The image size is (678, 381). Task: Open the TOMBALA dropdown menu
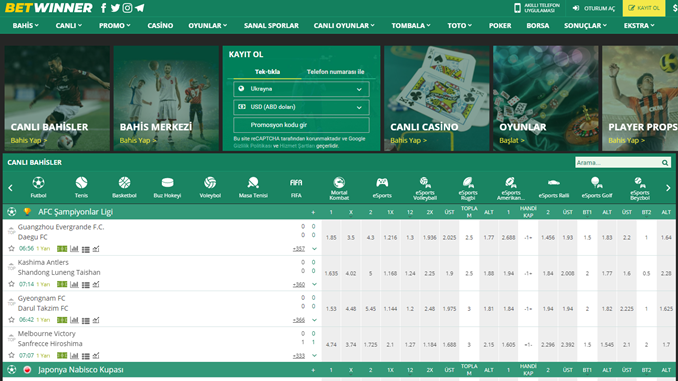pos(411,26)
